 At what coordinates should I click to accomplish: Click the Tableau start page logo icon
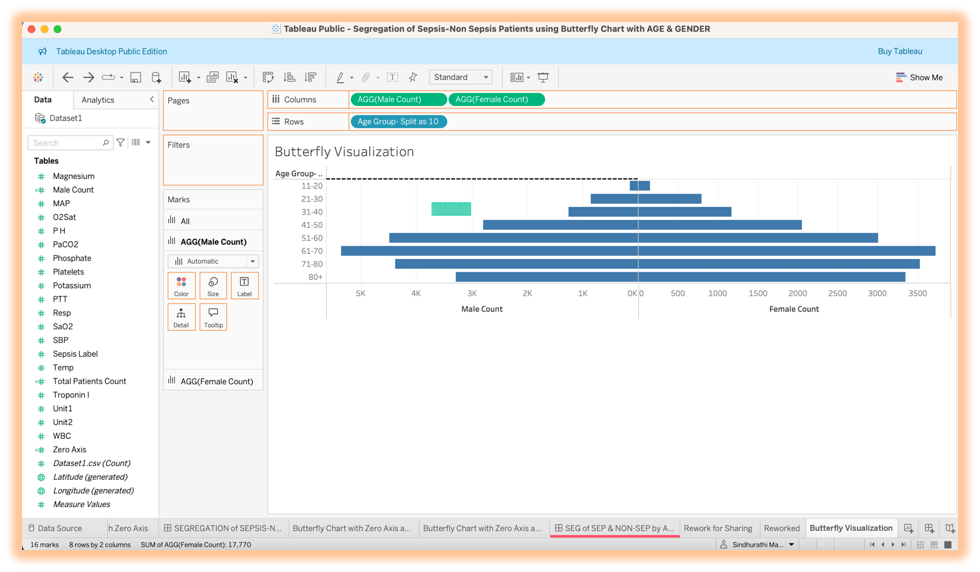pos(38,78)
